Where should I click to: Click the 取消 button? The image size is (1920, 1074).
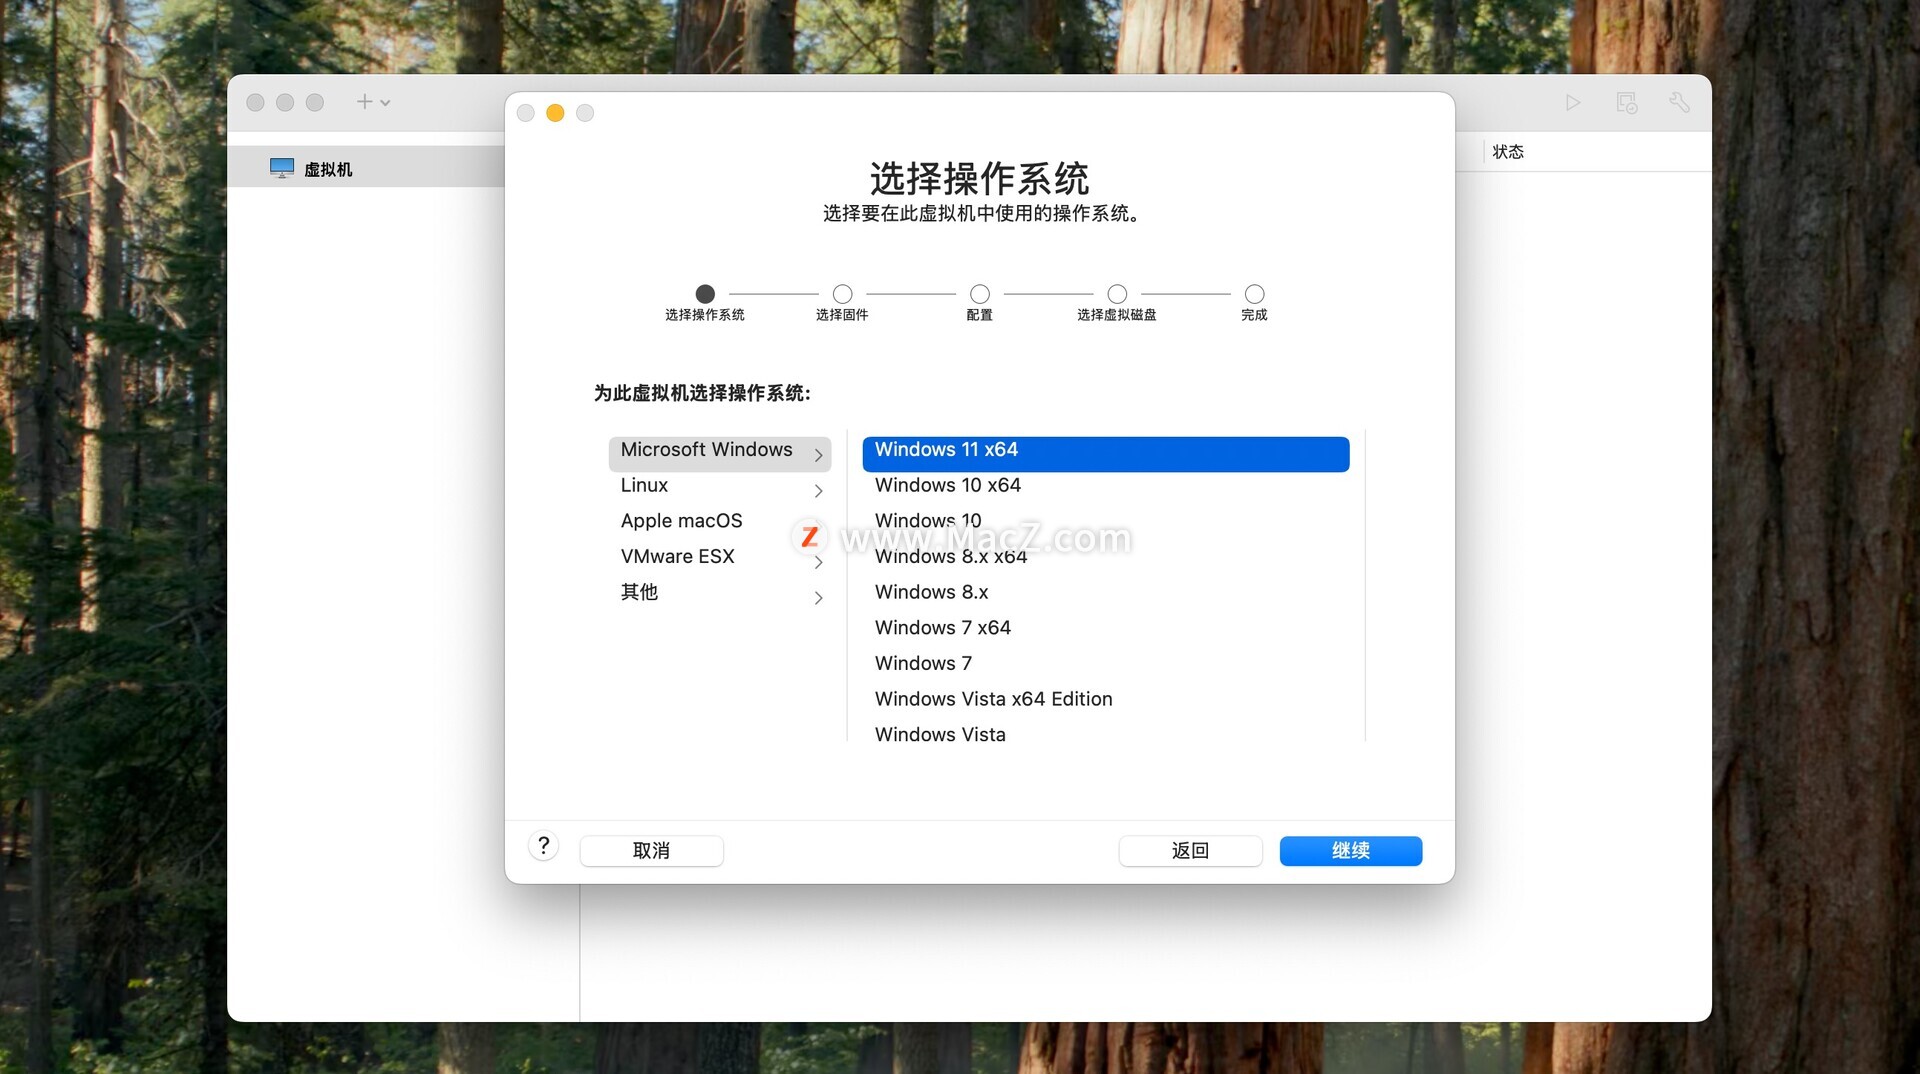click(651, 851)
